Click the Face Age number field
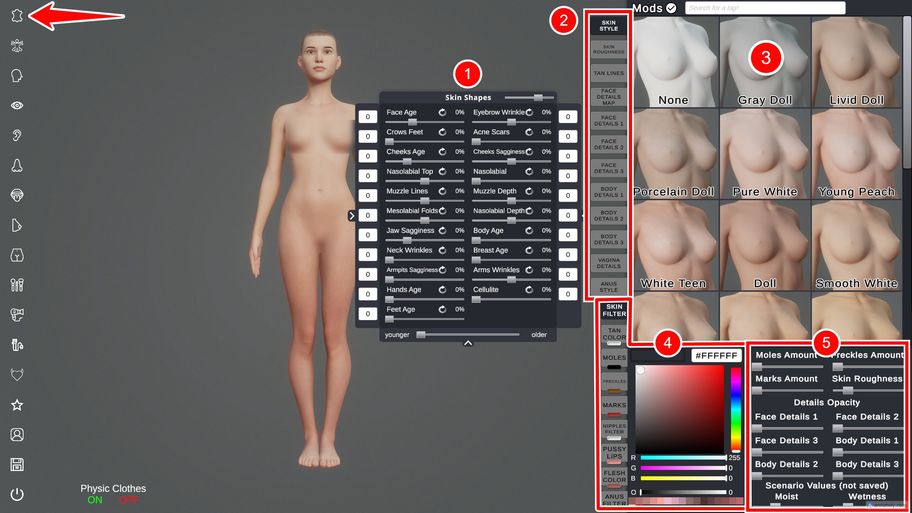 [368, 117]
